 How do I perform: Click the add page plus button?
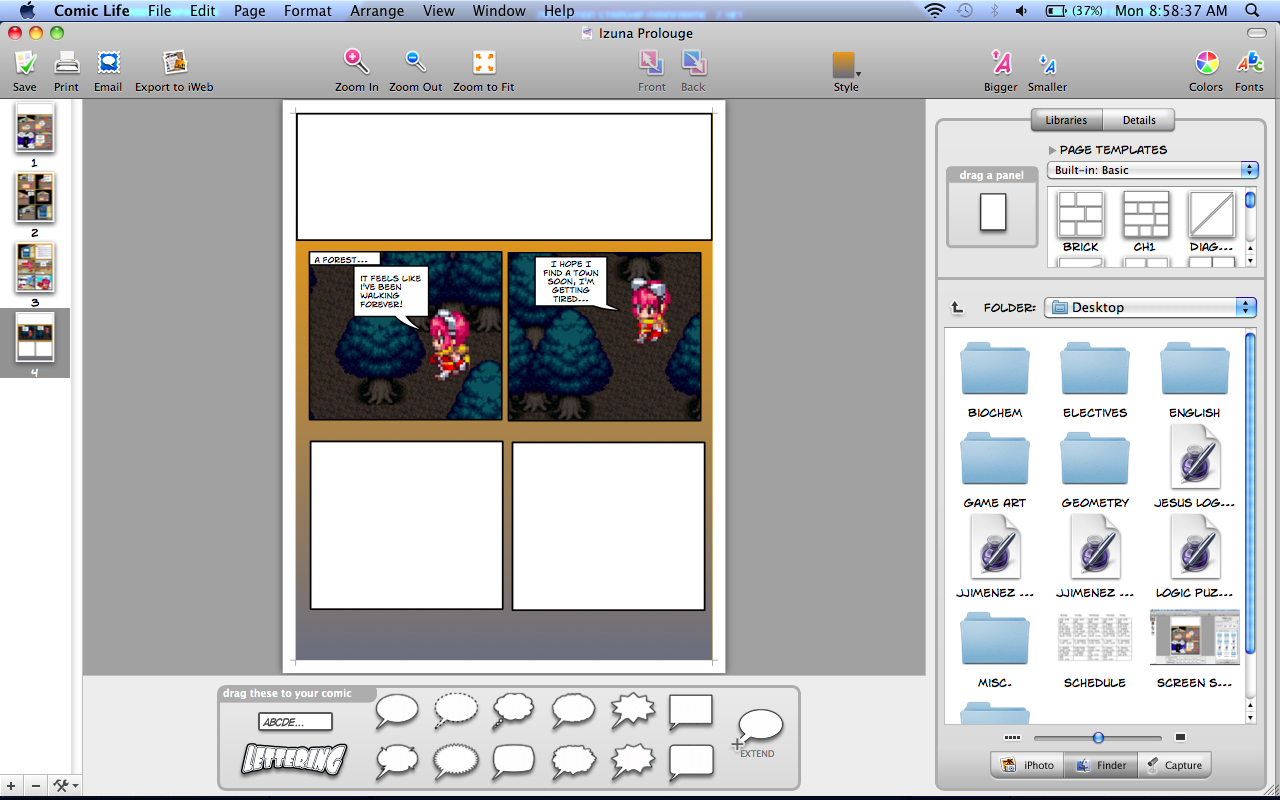pyautogui.click(x=13, y=786)
